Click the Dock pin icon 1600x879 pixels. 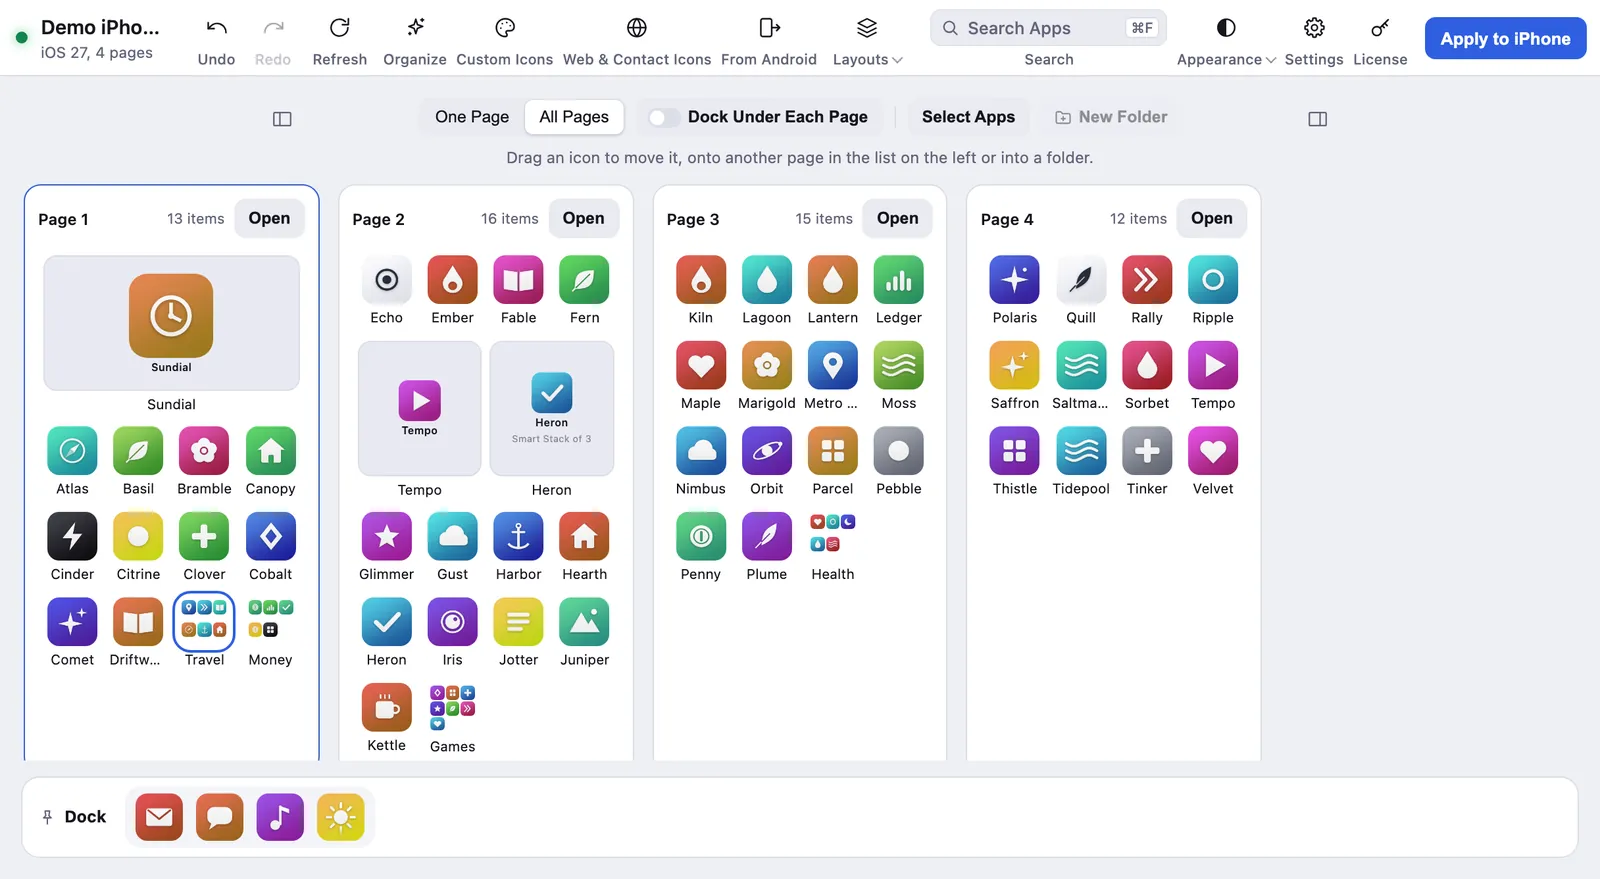click(47, 817)
